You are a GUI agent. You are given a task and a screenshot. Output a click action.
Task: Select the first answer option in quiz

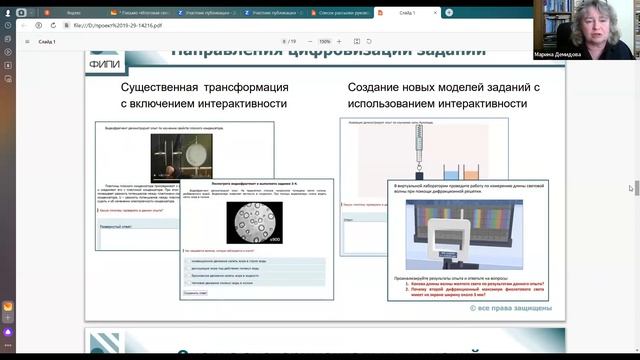pyautogui.click(x=255, y=261)
